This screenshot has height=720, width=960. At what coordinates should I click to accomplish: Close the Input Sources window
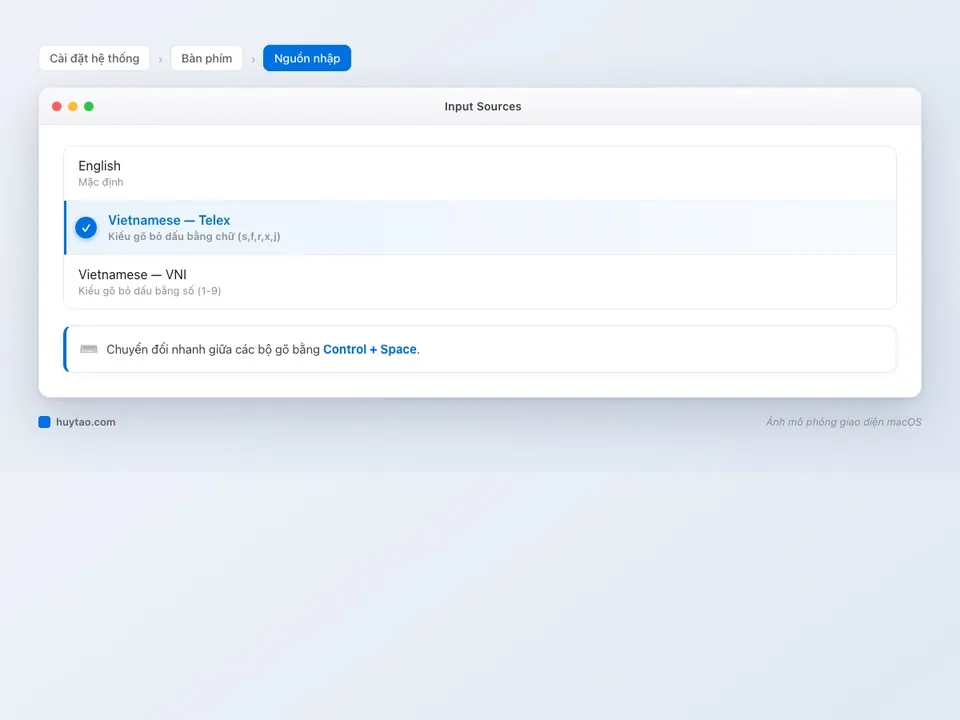57,107
